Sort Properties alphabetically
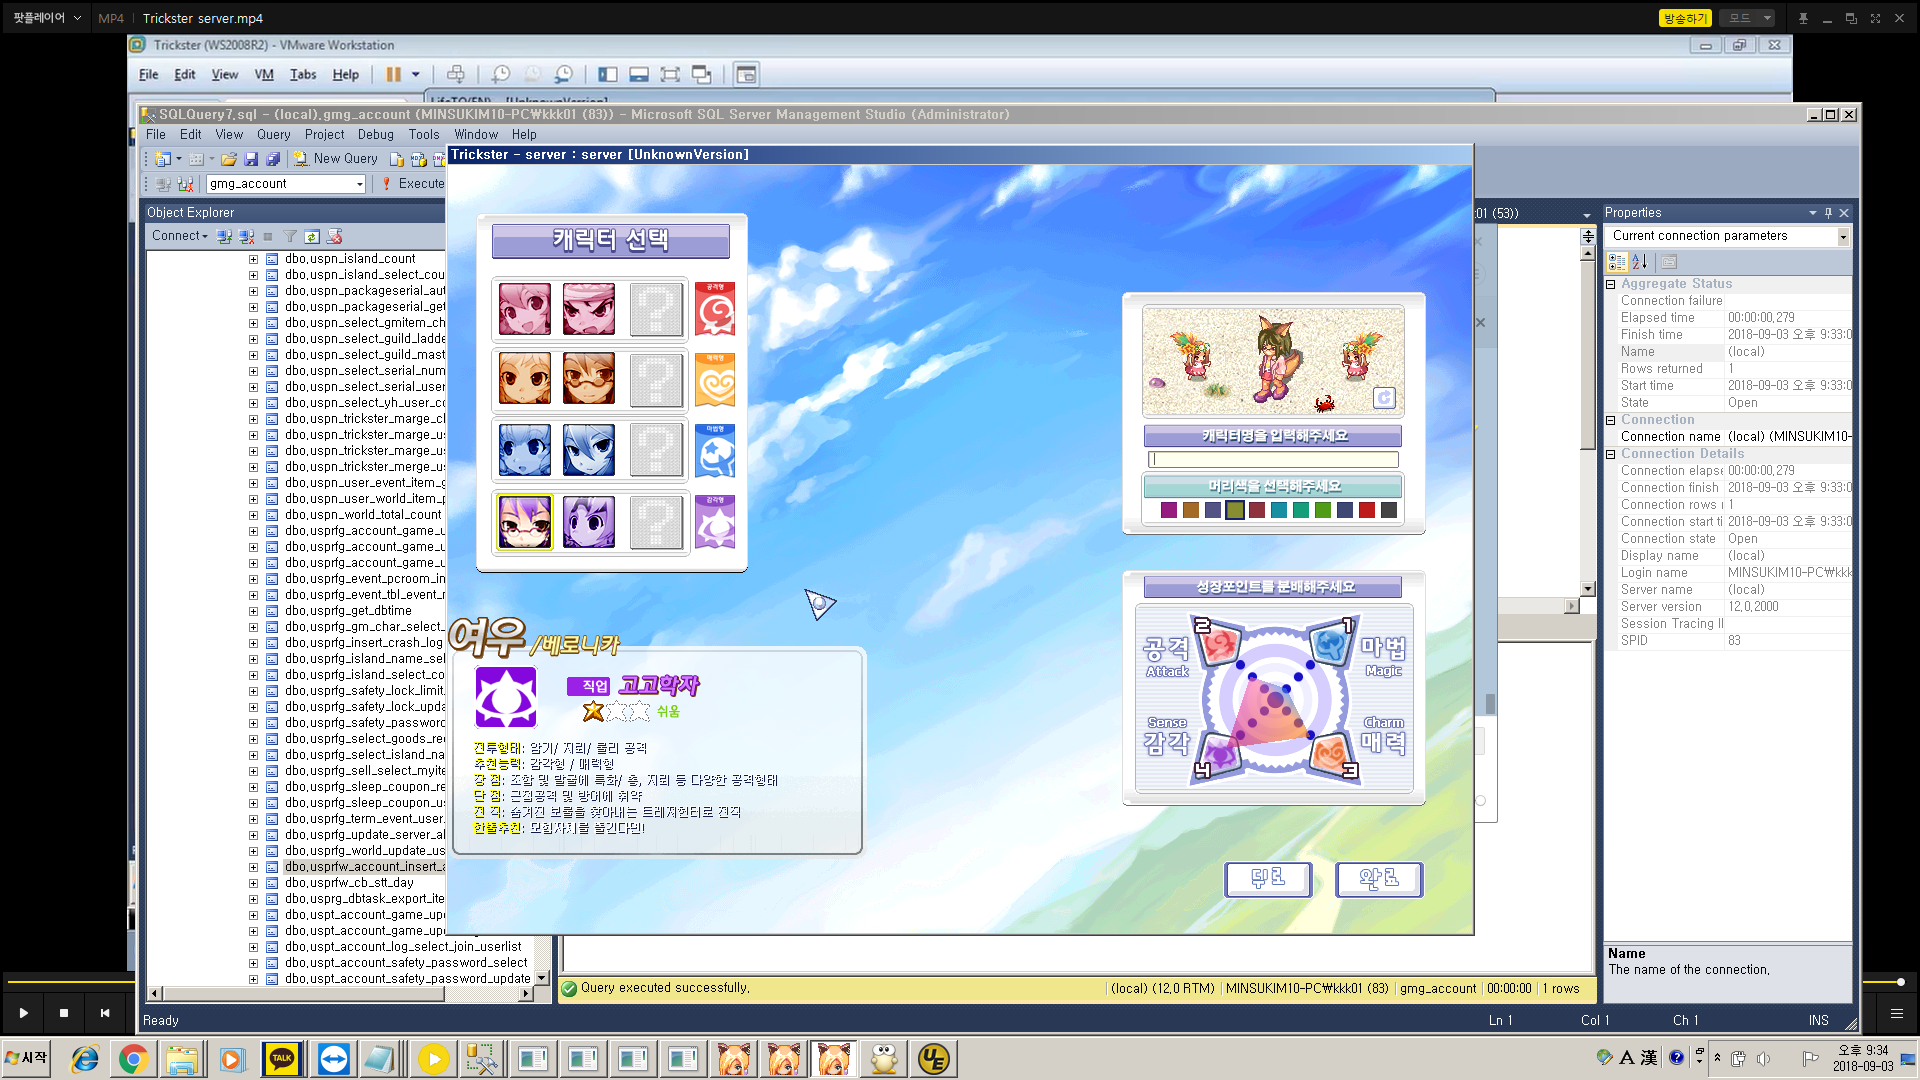Viewport: 1920px width, 1080px height. coord(1639,262)
